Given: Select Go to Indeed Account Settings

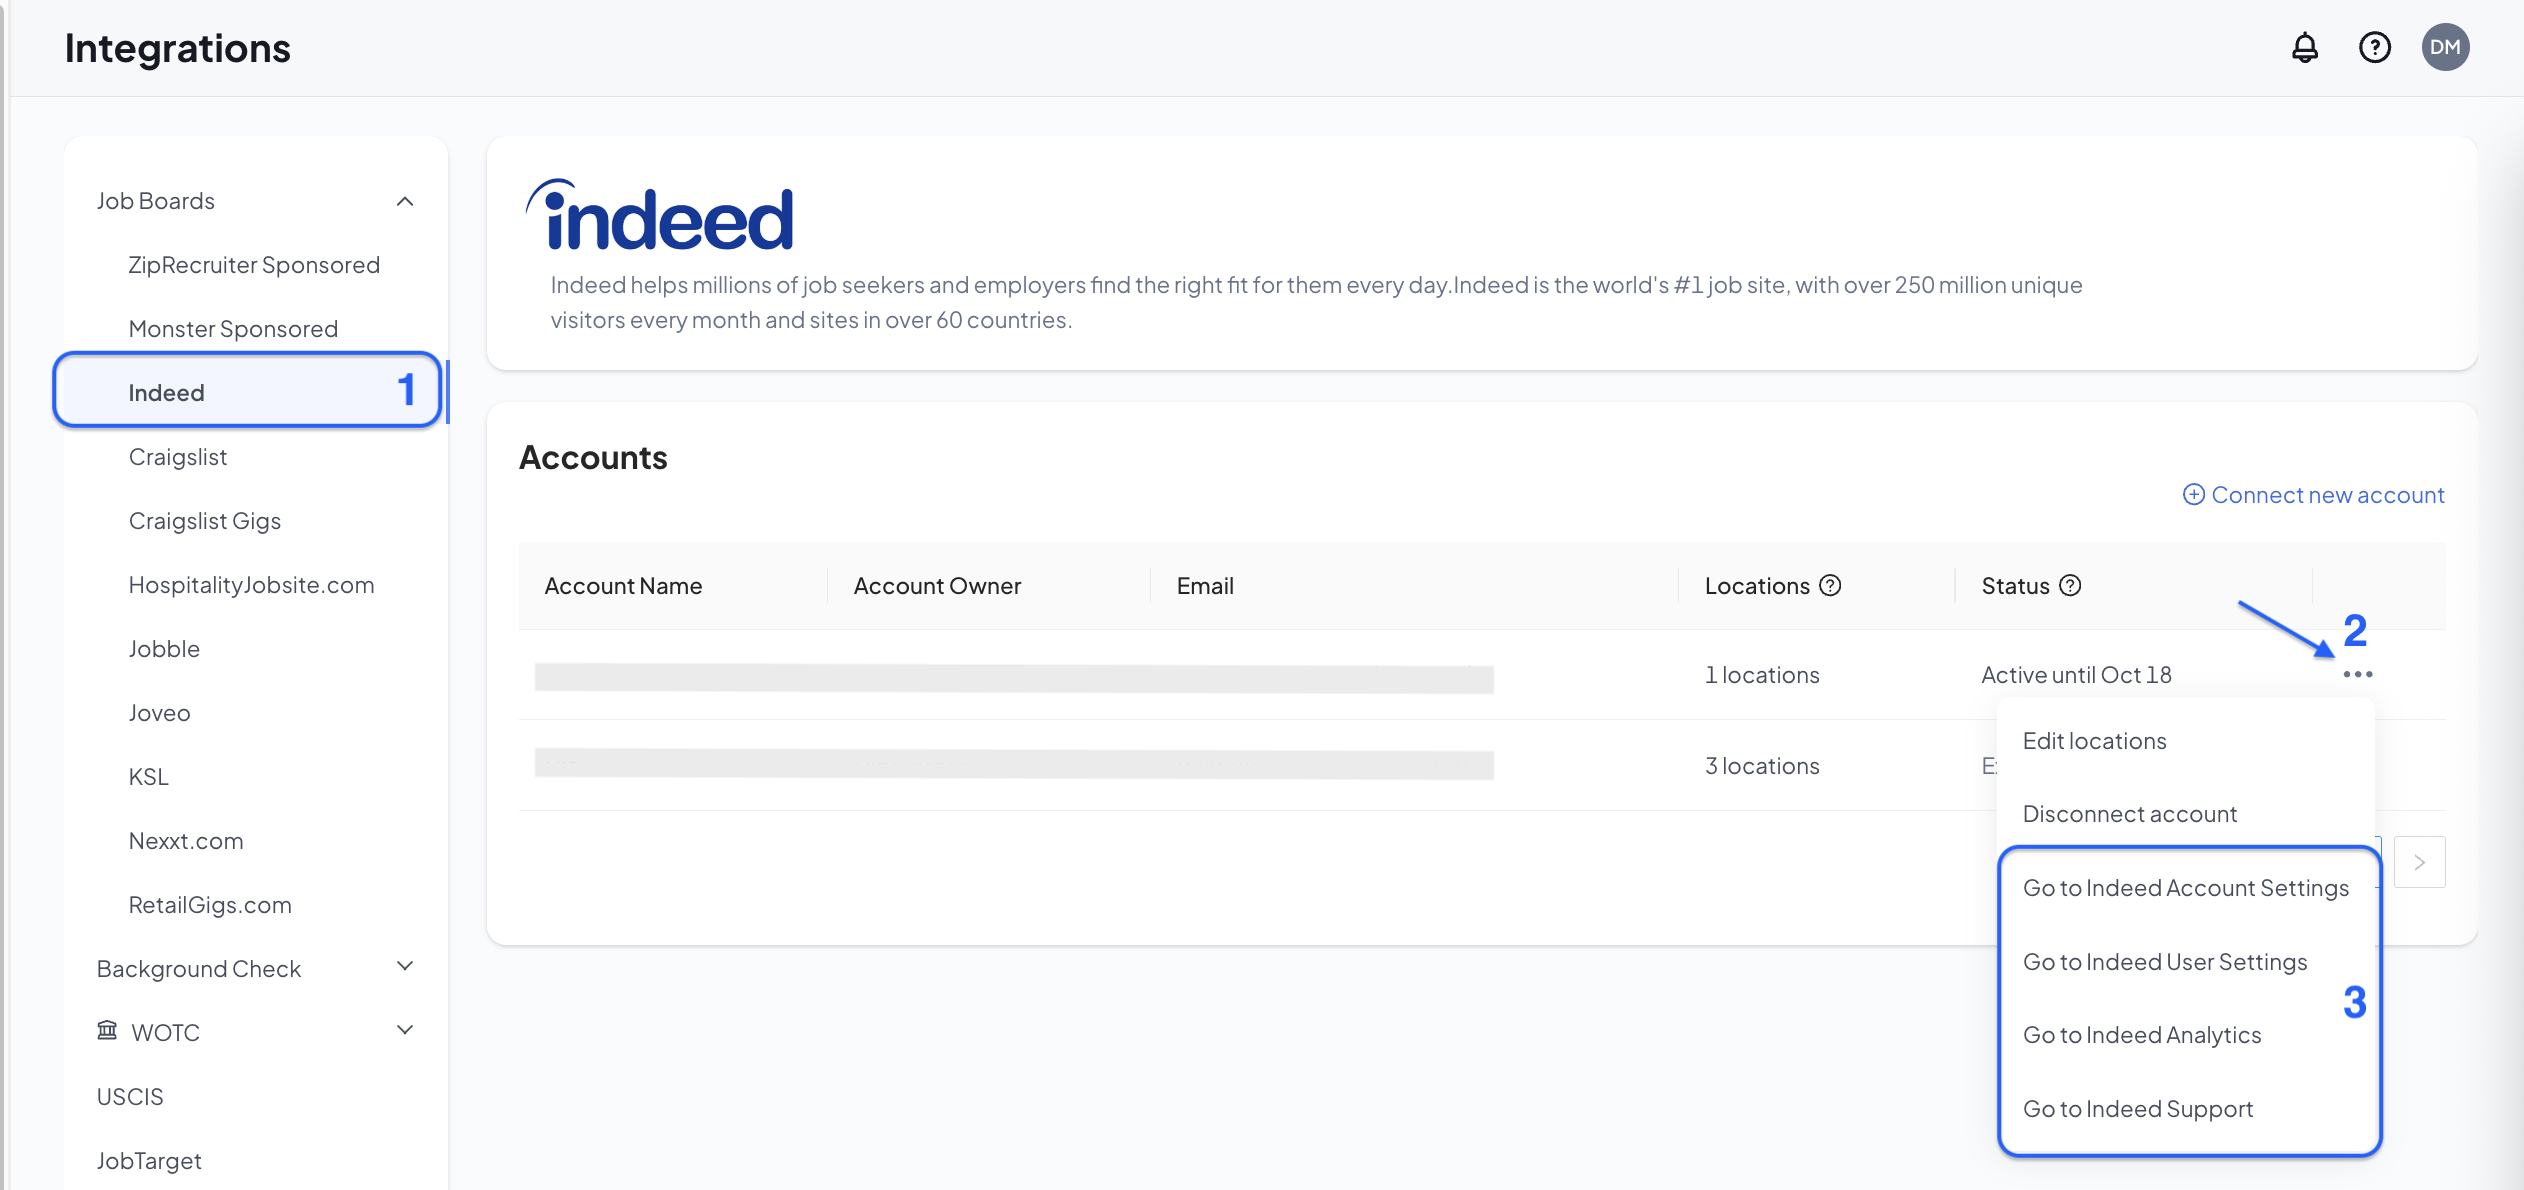Looking at the screenshot, I should point(2185,888).
